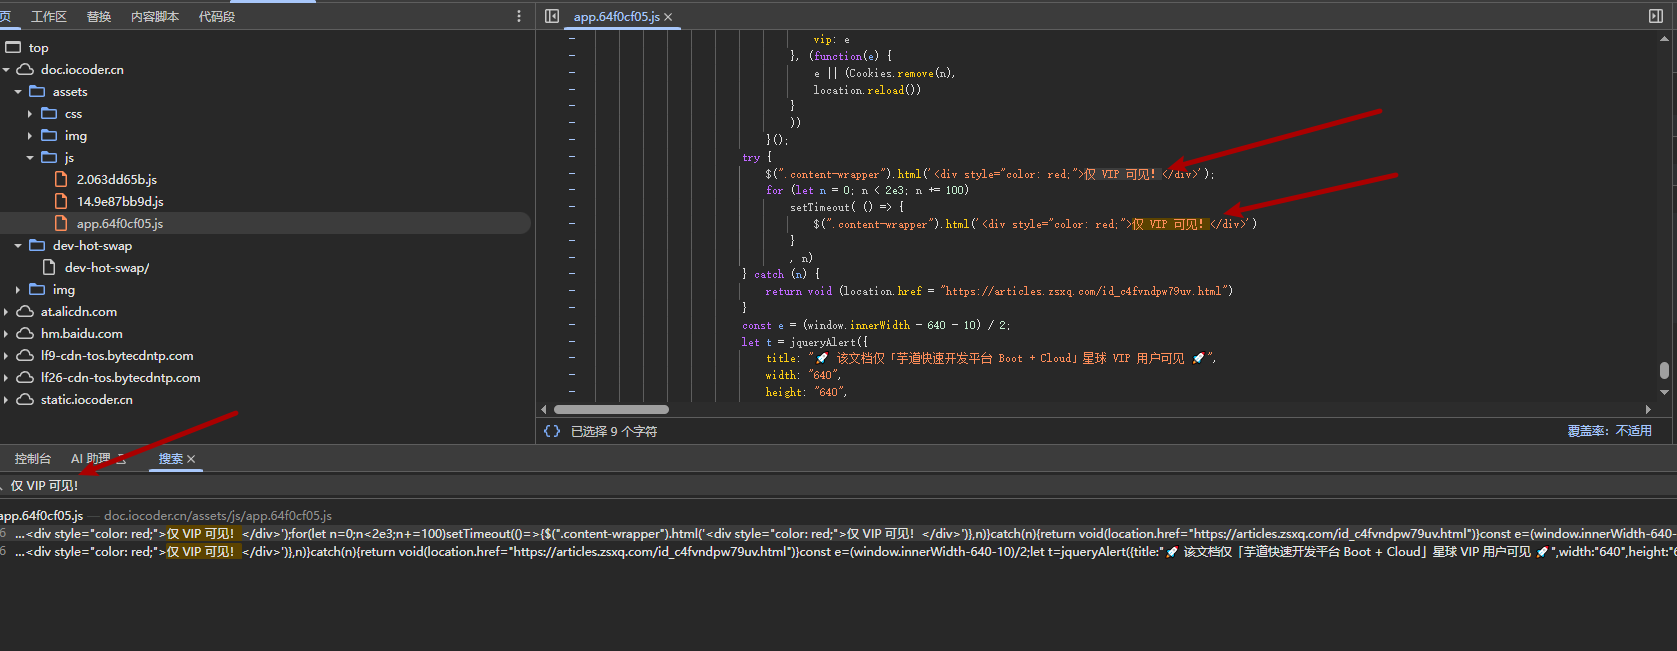Select the 2.063dd65b.js file

116,180
